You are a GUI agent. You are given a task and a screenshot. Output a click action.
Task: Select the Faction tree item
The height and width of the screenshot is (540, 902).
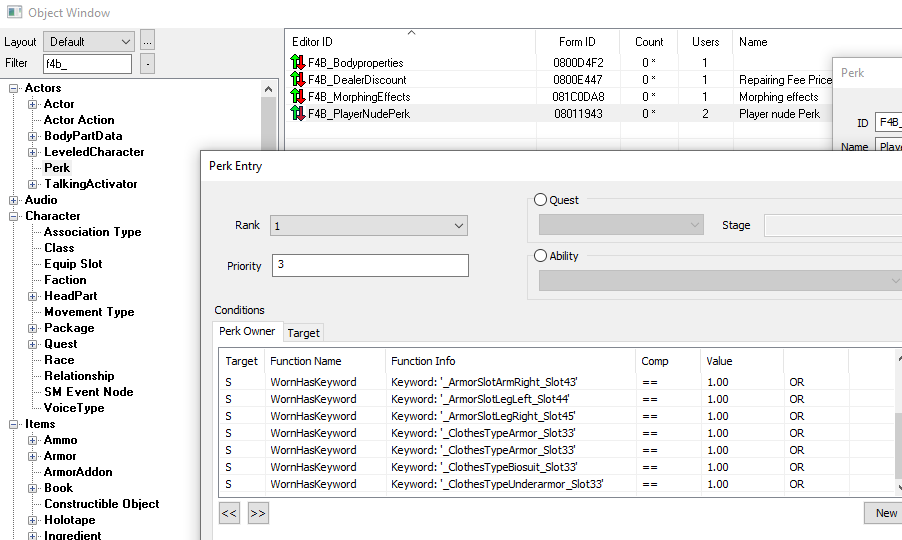[x=65, y=280]
